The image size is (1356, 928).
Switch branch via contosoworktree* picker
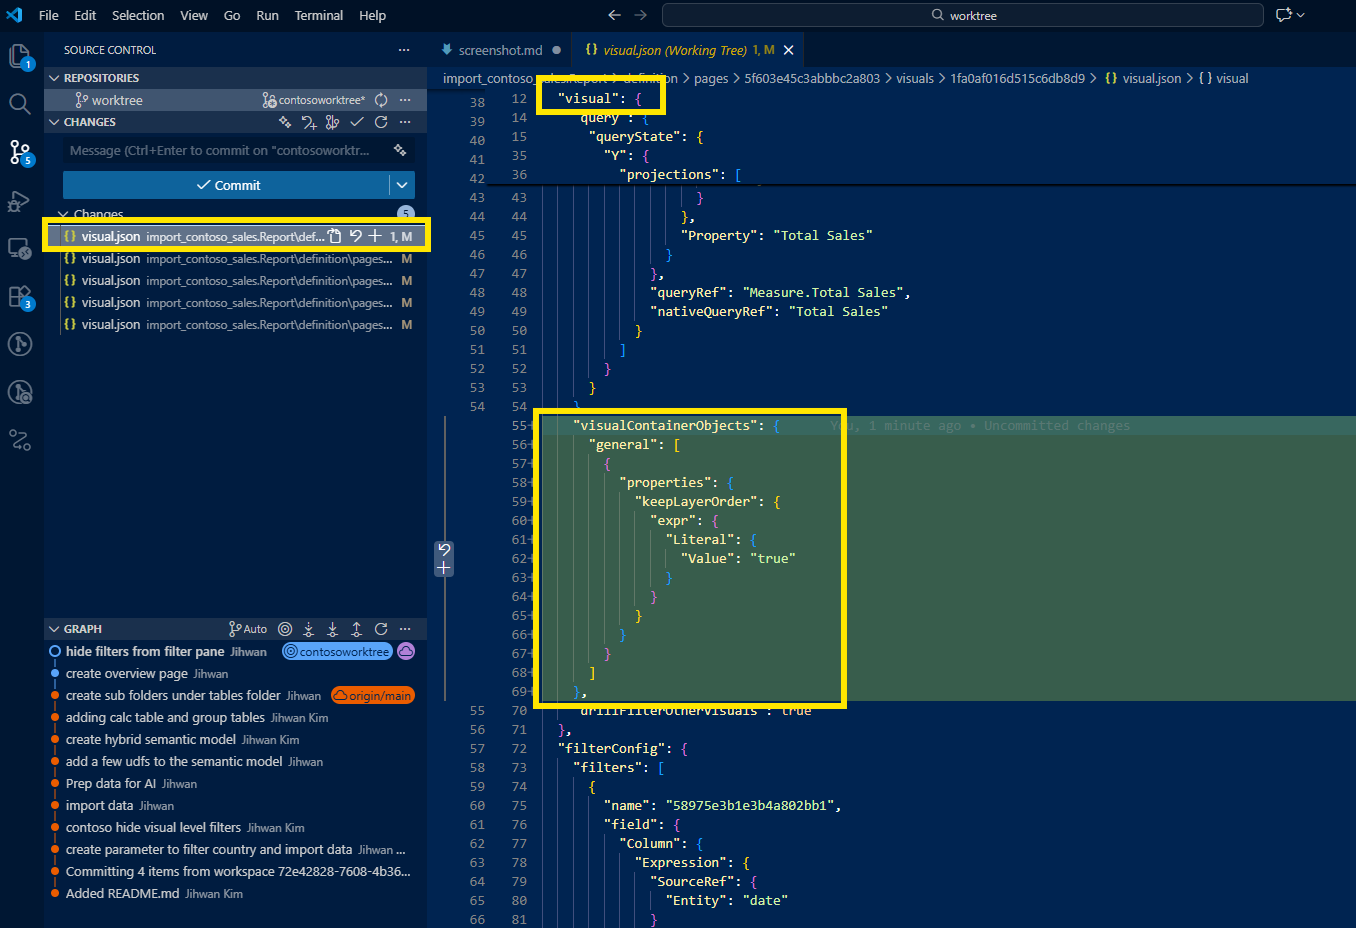314,100
